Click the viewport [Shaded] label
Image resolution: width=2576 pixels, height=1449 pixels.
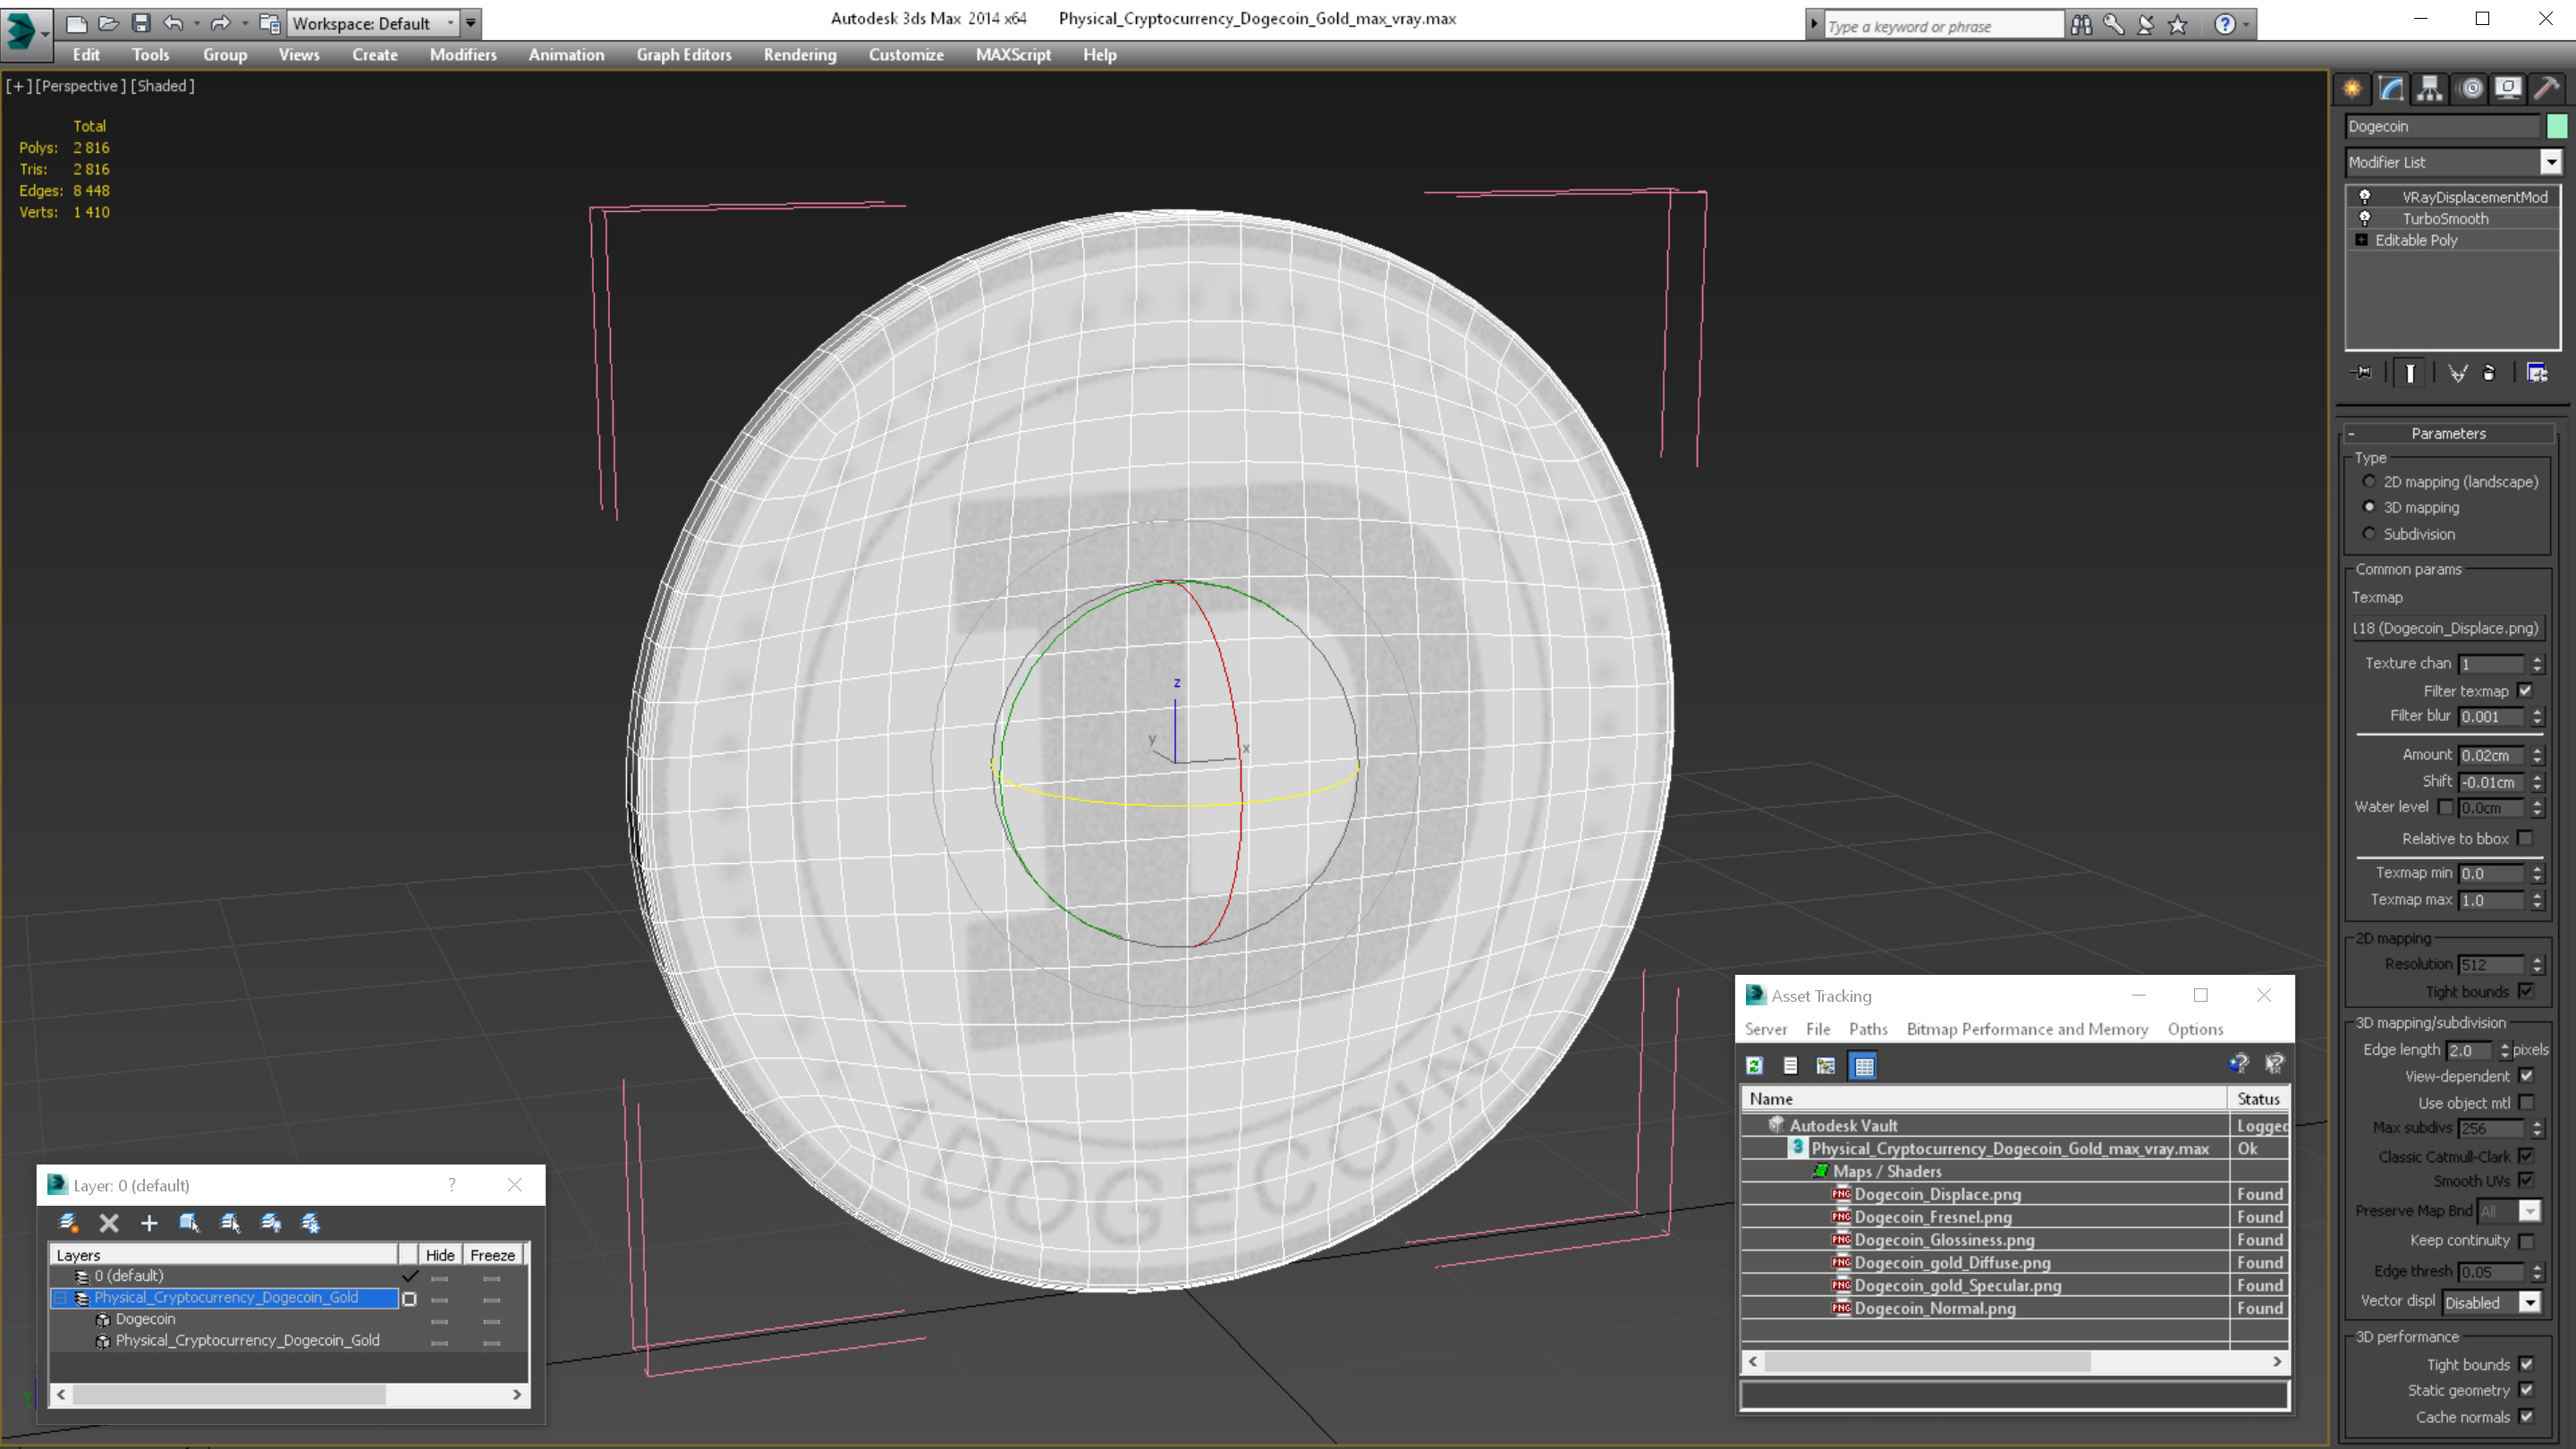point(163,86)
